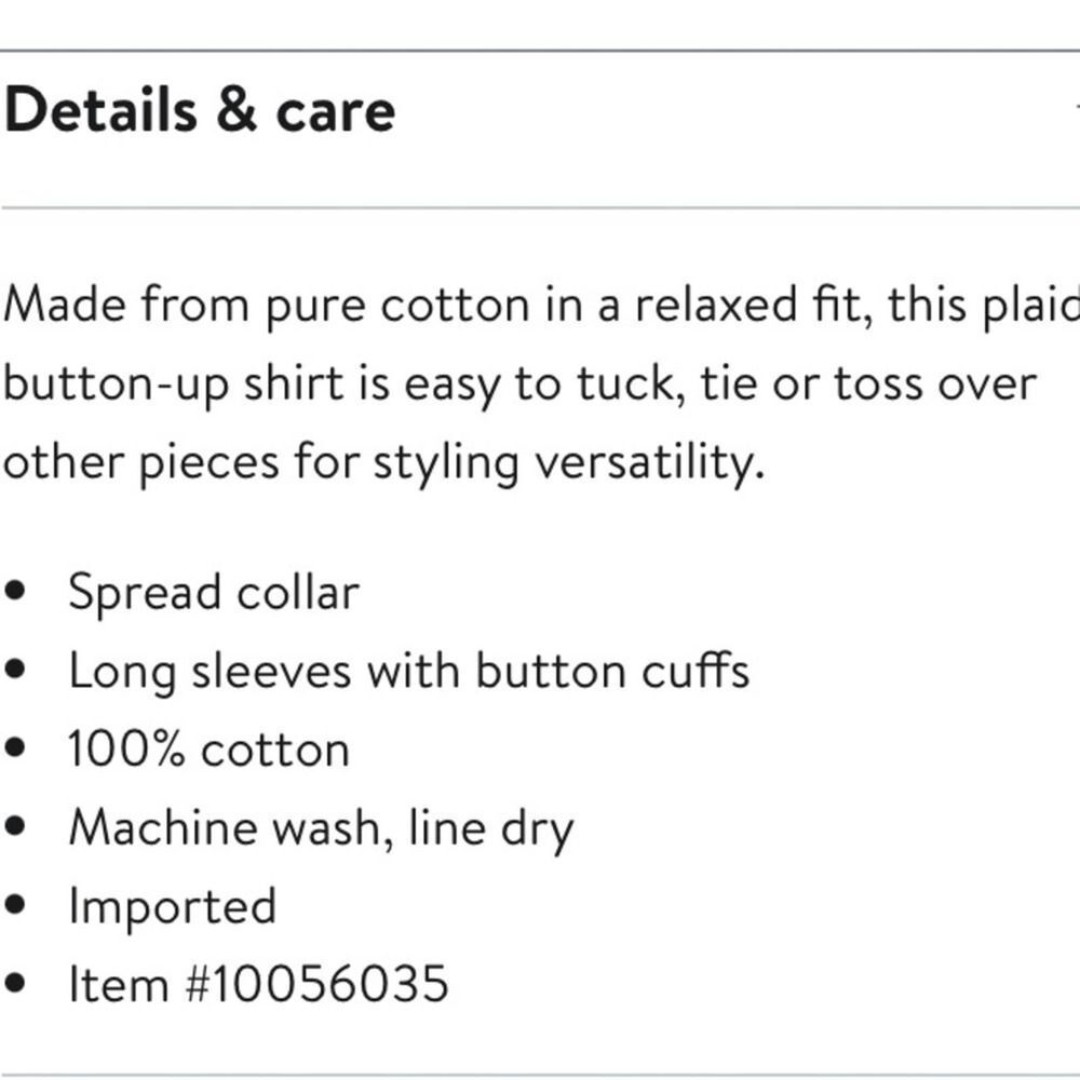Click the "Made from pure cotton" description line
The width and height of the screenshot is (1080, 1080).
click(540, 304)
